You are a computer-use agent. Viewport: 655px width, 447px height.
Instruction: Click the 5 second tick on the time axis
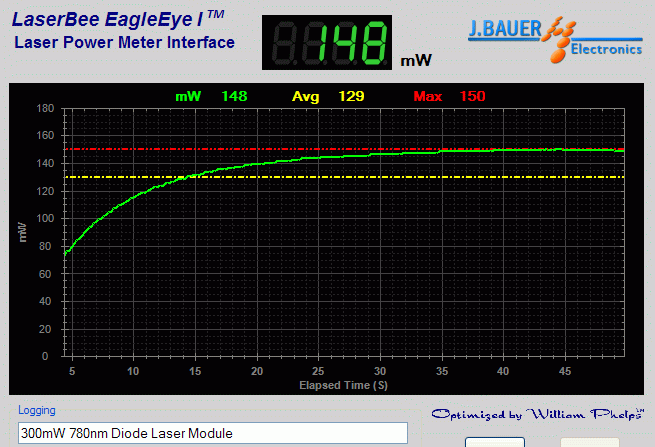point(72,371)
